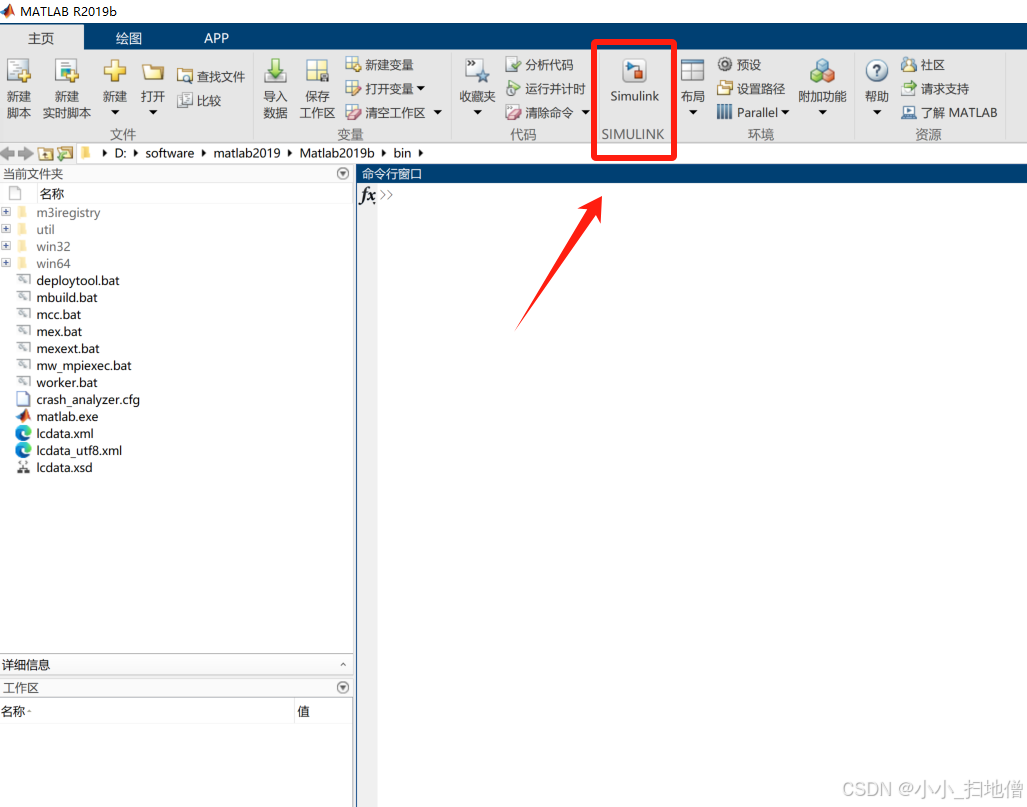Image resolution: width=1027 pixels, height=807 pixels.
Task: Expand the util folder
Action: pyautogui.click(x=6, y=229)
